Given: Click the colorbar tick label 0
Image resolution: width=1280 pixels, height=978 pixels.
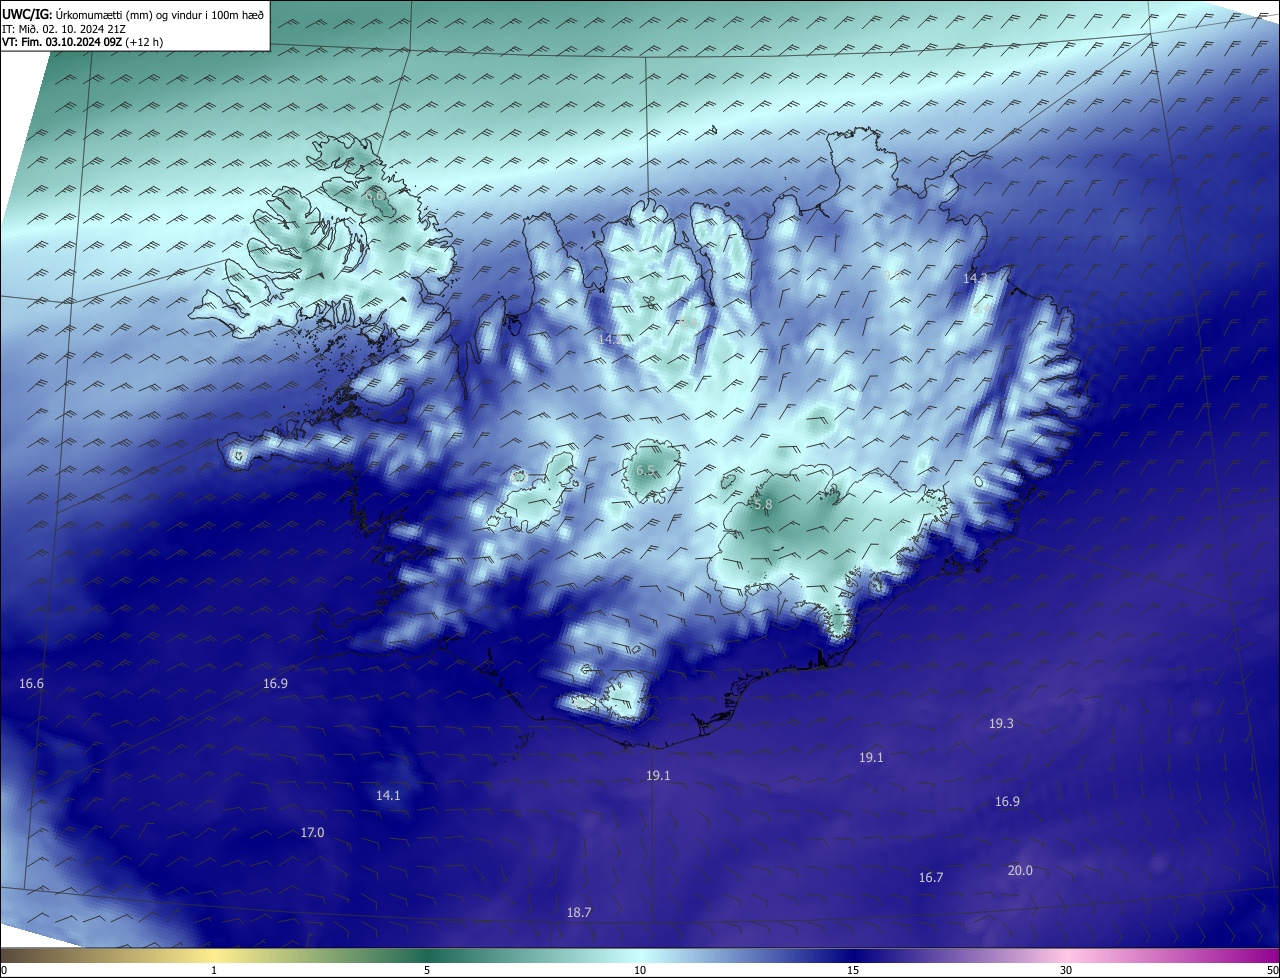Looking at the screenshot, I should [4, 970].
